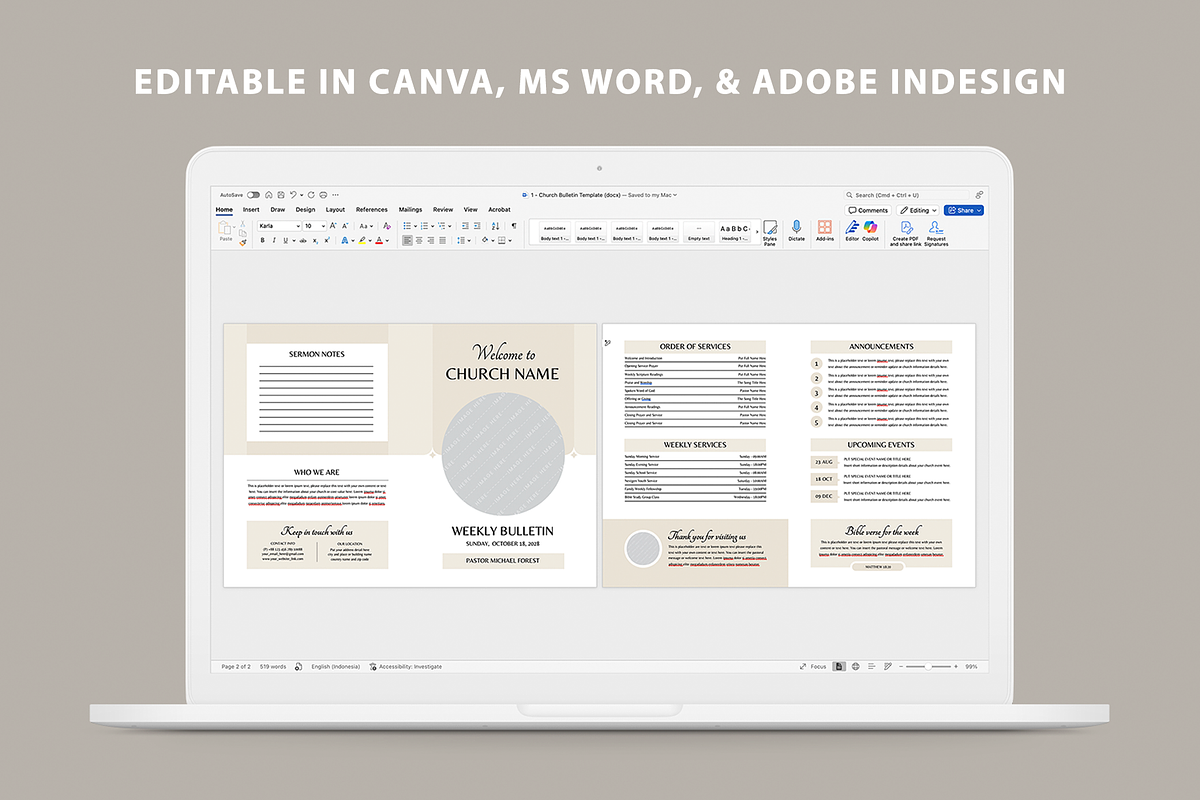Select the Empty text style

[699, 233]
